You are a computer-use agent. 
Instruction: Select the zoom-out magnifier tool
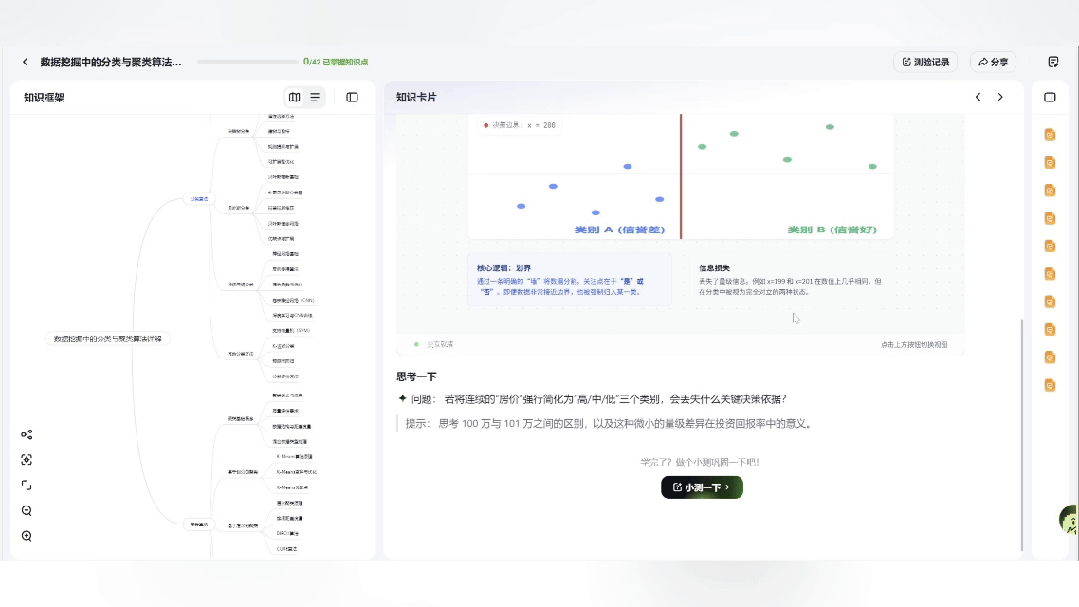click(25, 510)
